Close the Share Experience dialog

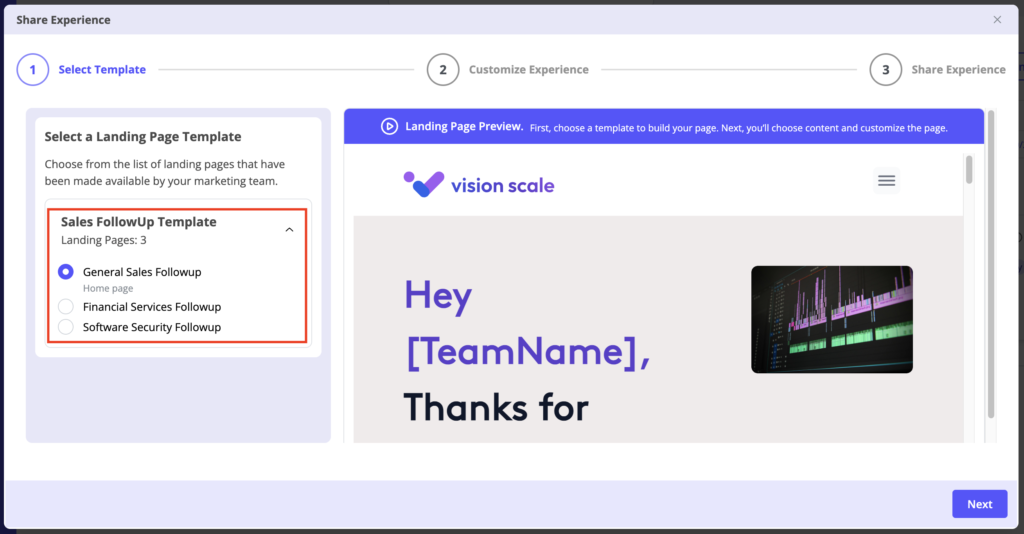click(997, 20)
